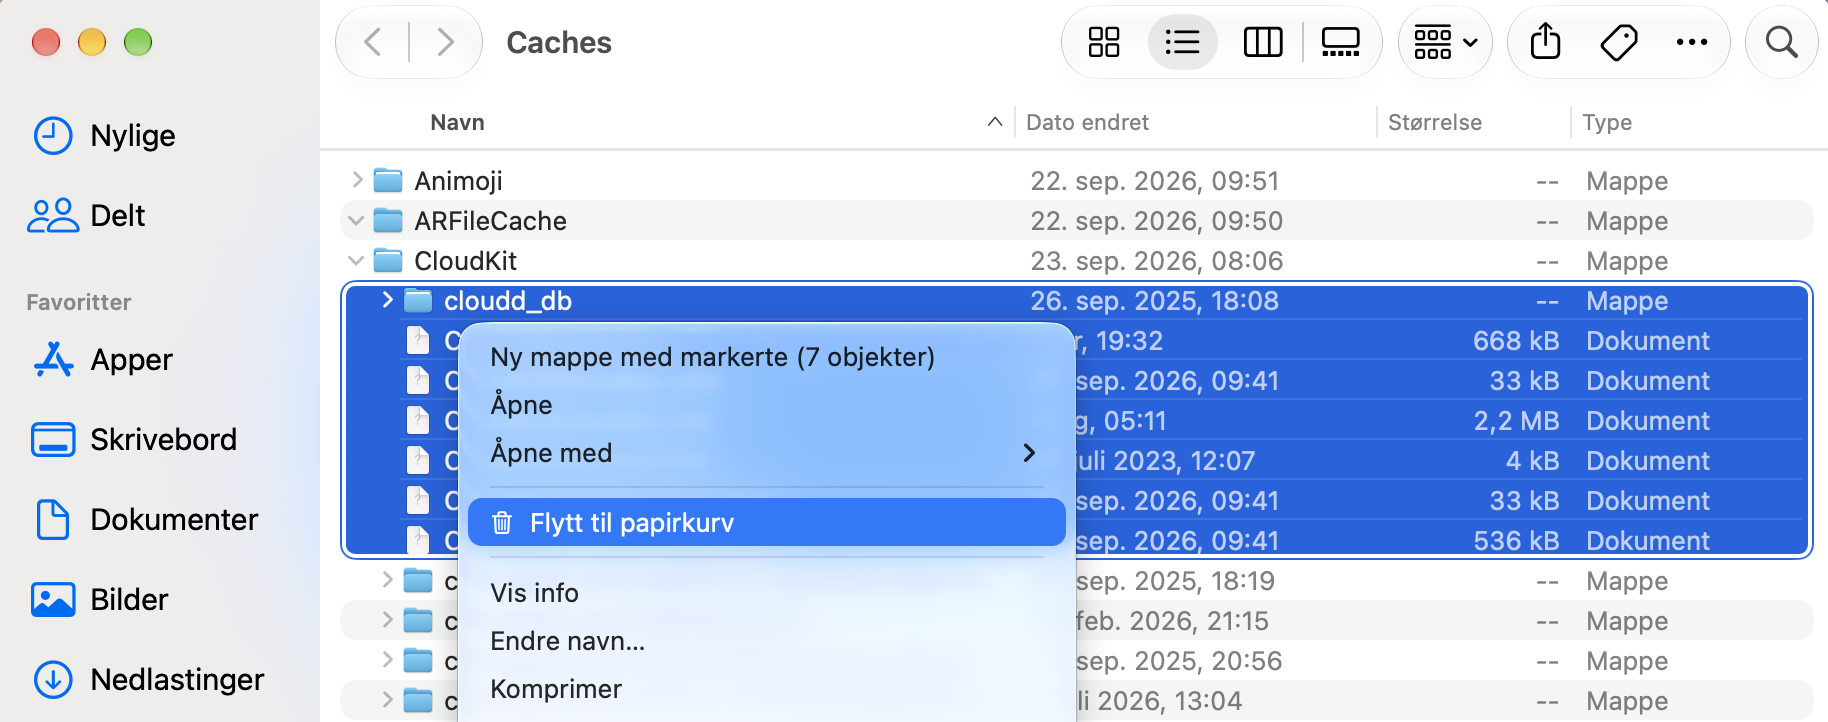Choose Flytt til papirkurv
Viewport: 1828px width, 722px height.
pos(766,522)
